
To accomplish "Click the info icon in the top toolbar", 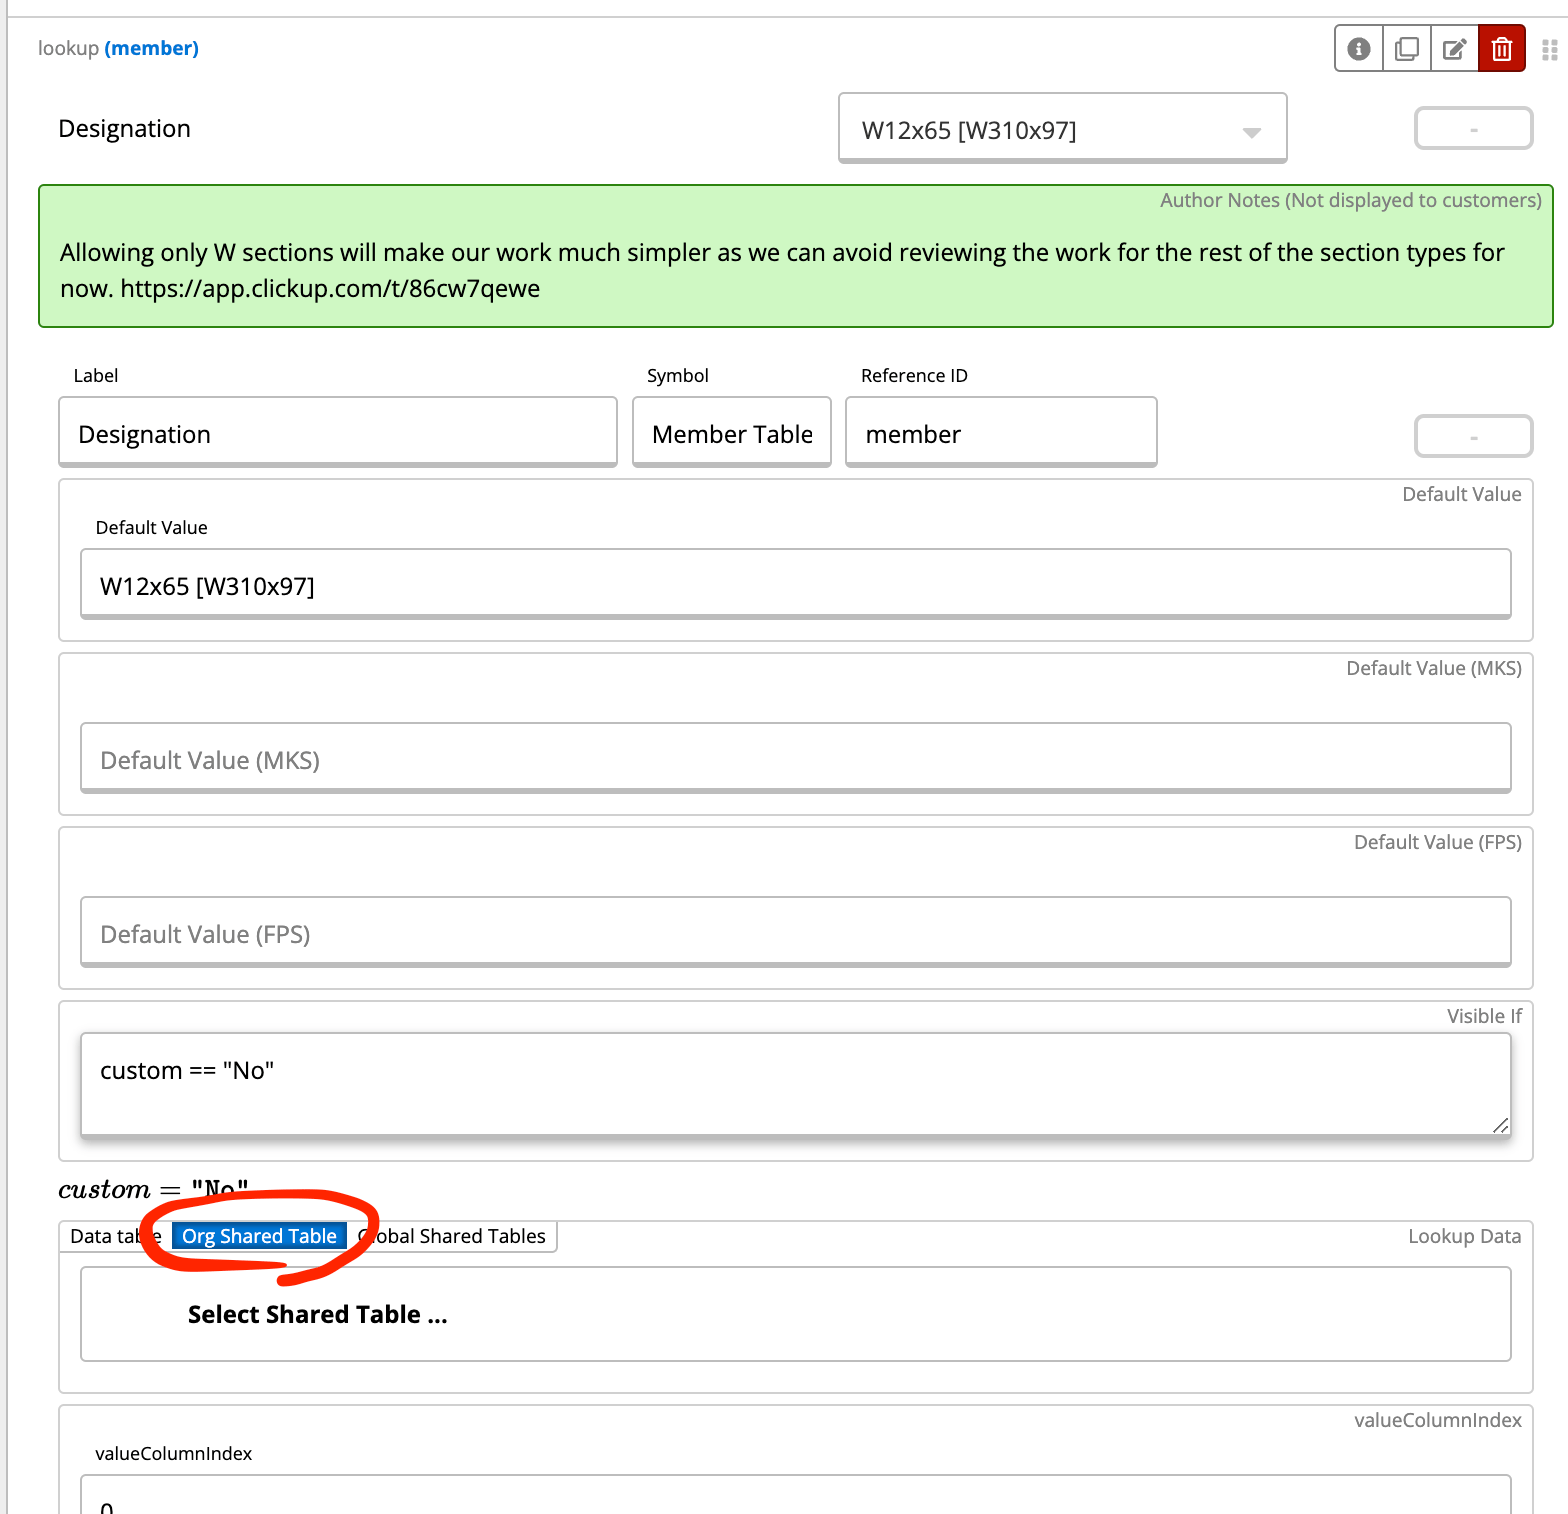I will pyautogui.click(x=1358, y=48).
